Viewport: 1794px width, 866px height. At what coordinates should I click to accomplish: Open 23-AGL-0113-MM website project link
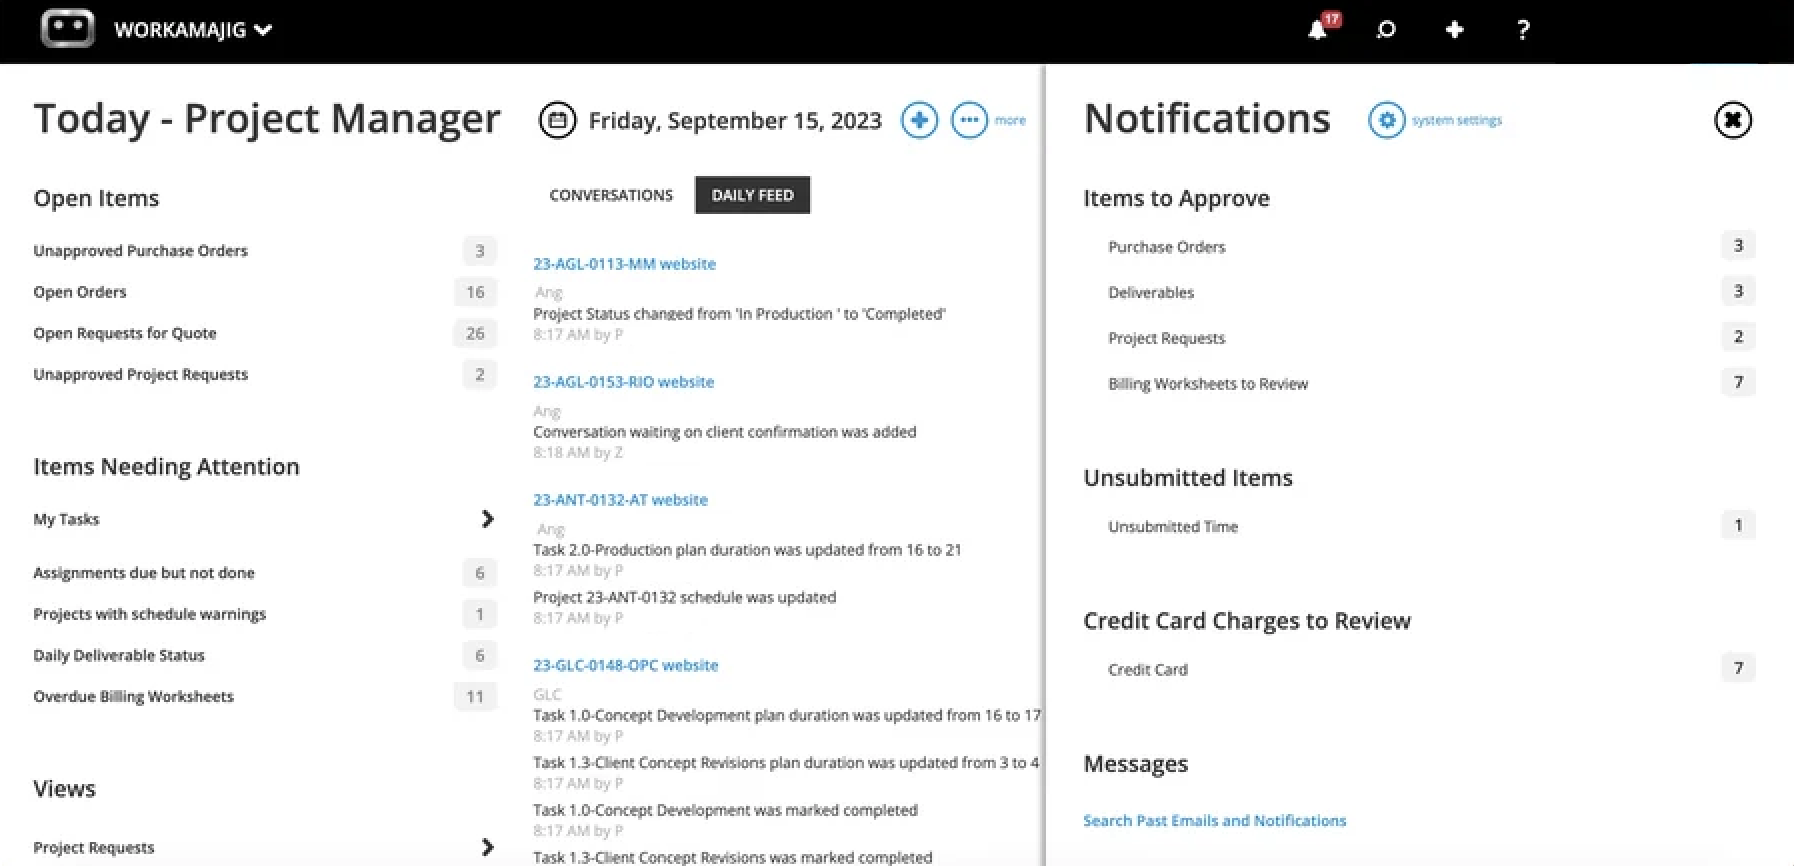click(x=624, y=264)
